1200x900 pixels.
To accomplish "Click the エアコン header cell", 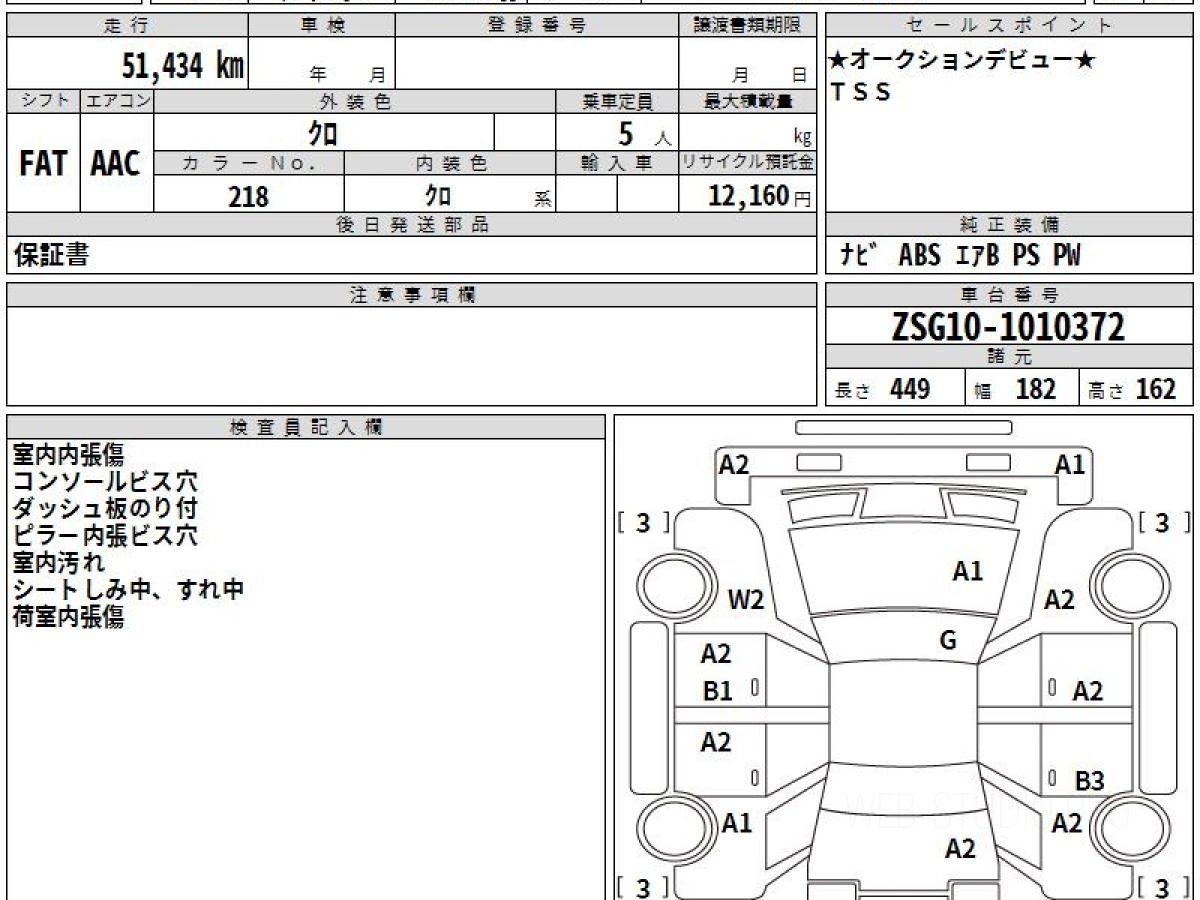I will coord(117,101).
